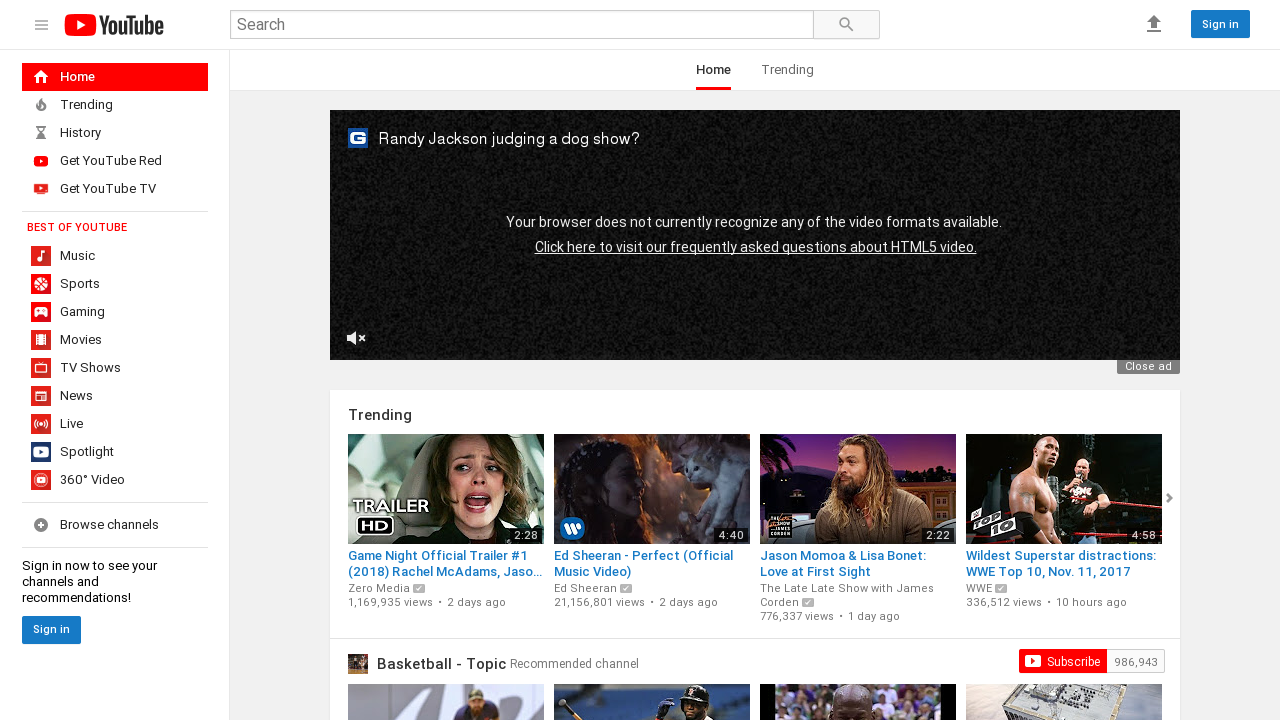Switch to the Trending tab
This screenshot has height=720, width=1280.
[x=787, y=70]
